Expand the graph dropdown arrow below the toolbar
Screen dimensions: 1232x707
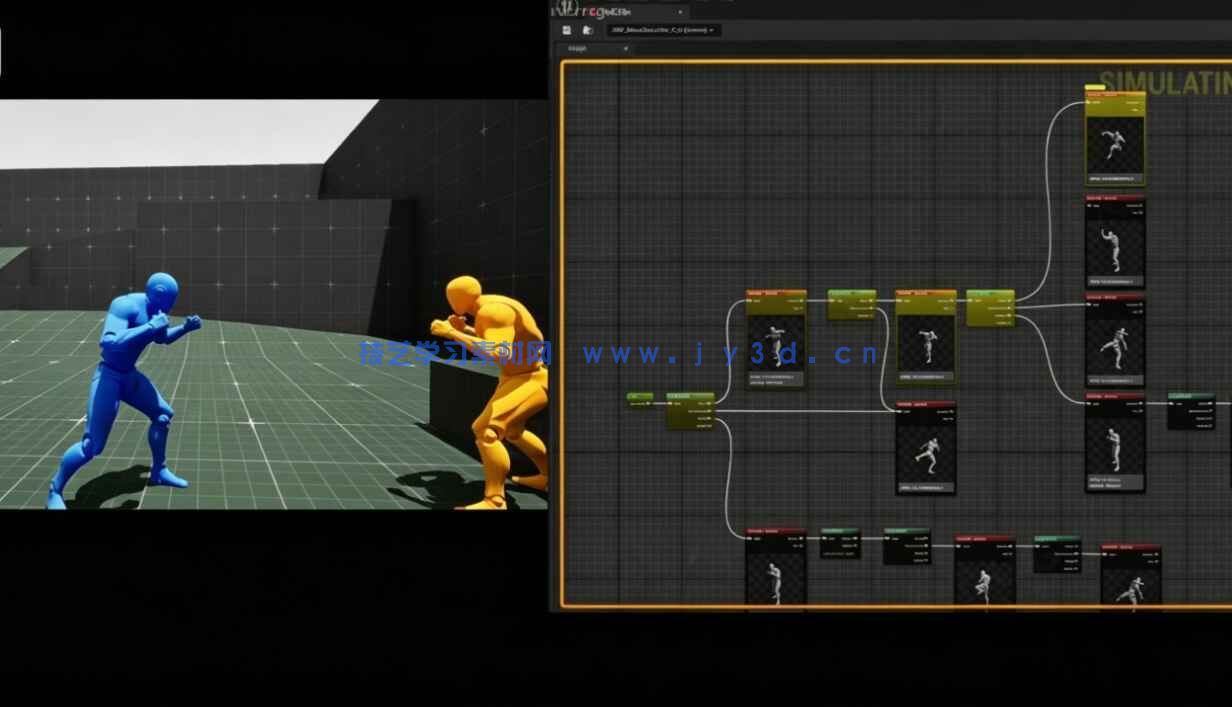click(x=626, y=48)
